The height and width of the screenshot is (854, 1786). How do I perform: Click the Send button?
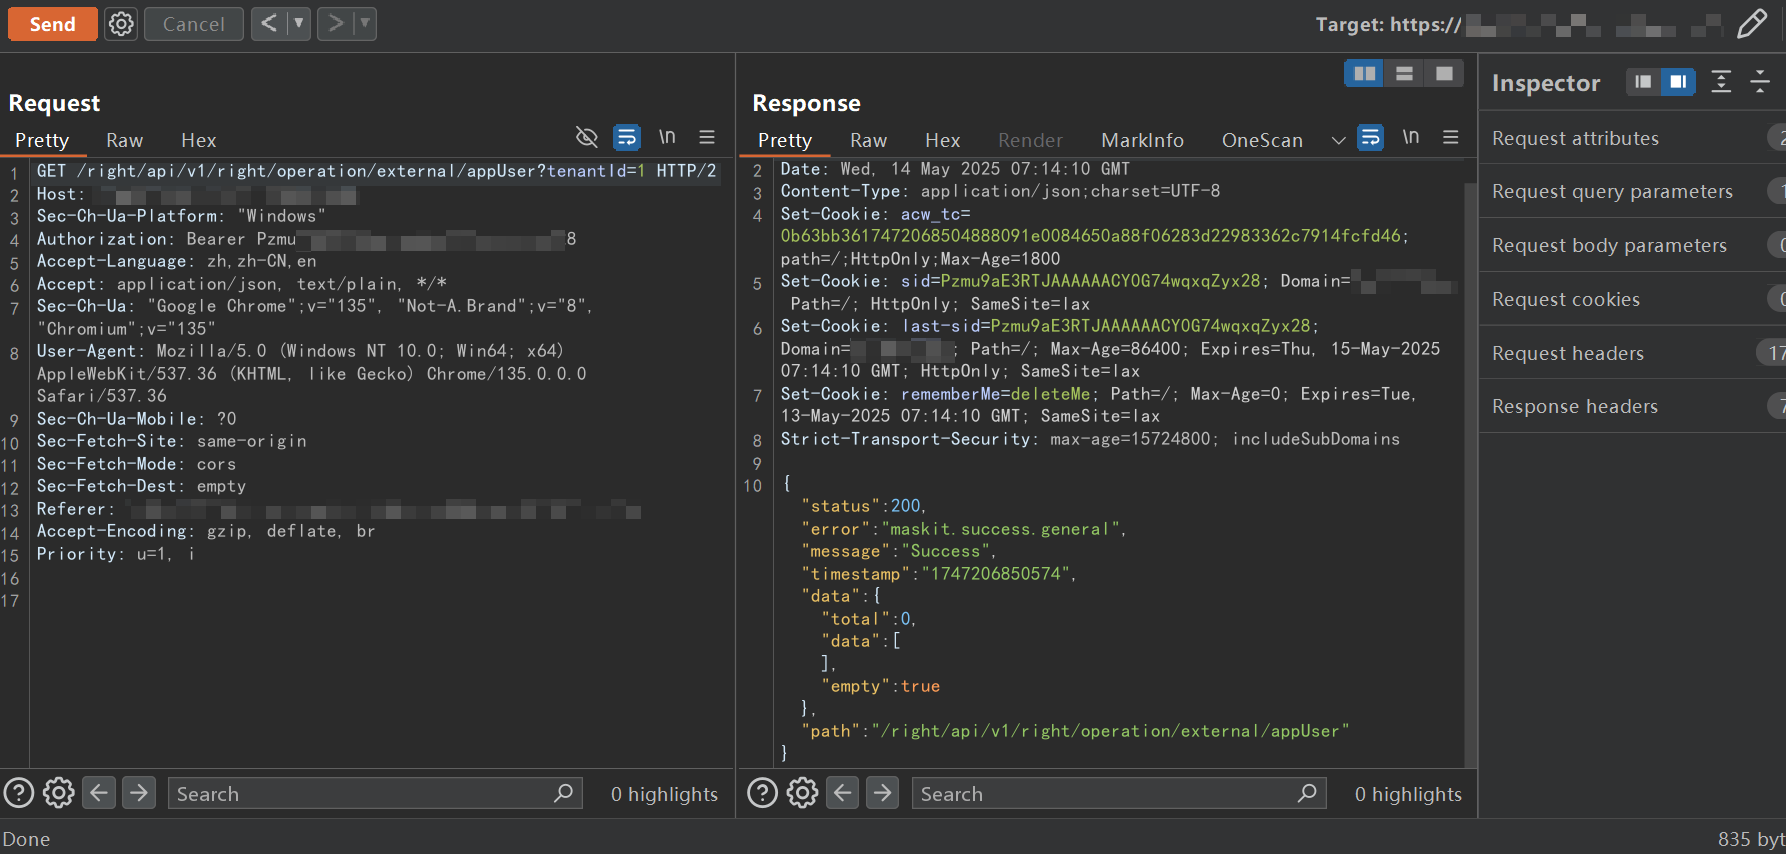53,24
